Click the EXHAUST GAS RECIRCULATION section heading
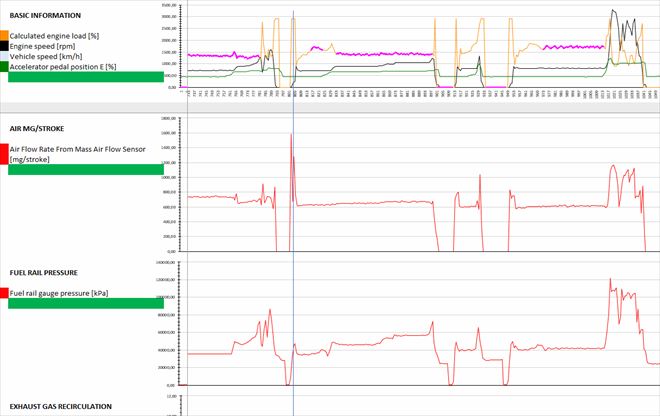Screen dimensions: 660x416 (x=60, y=407)
